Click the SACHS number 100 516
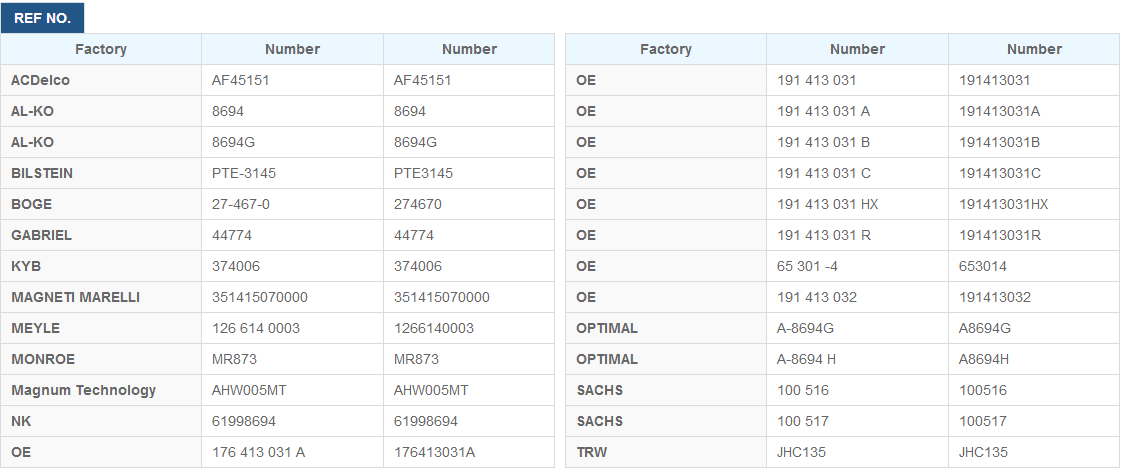Image resolution: width=1124 pixels, height=470 pixels. point(803,390)
